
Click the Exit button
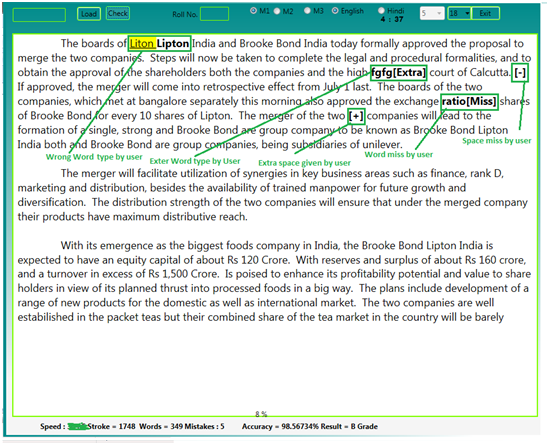[485, 13]
